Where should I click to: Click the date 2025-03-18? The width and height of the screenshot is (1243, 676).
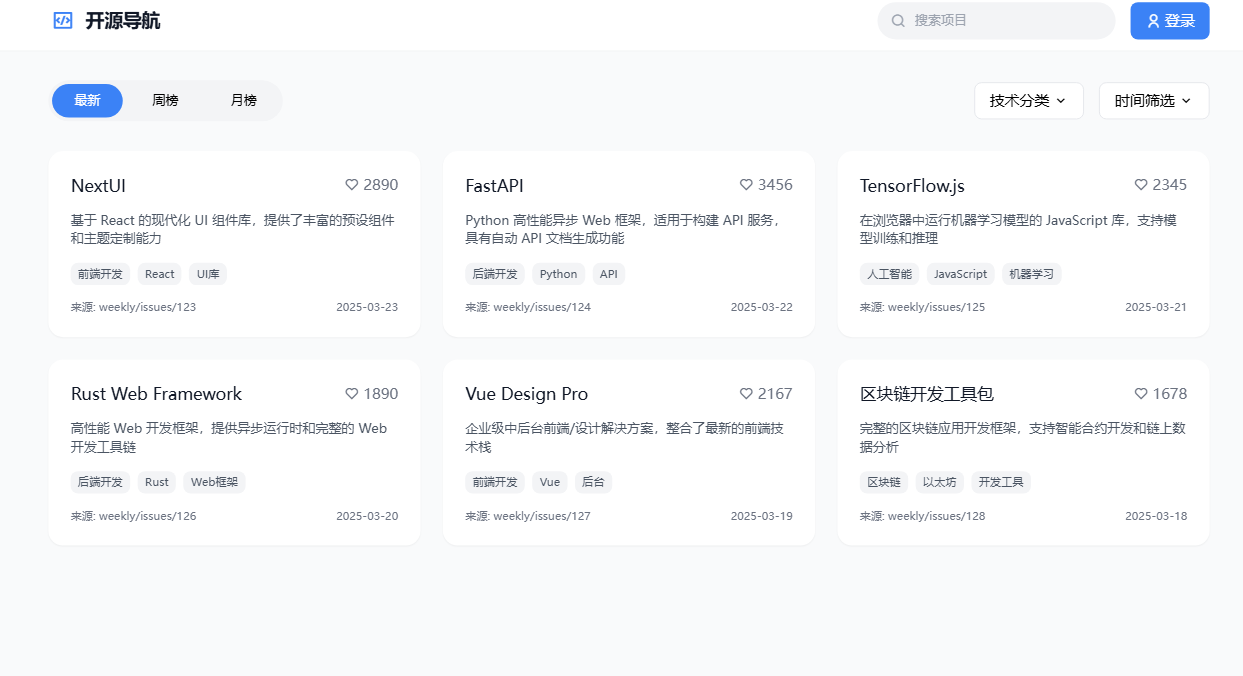[x=1156, y=516]
